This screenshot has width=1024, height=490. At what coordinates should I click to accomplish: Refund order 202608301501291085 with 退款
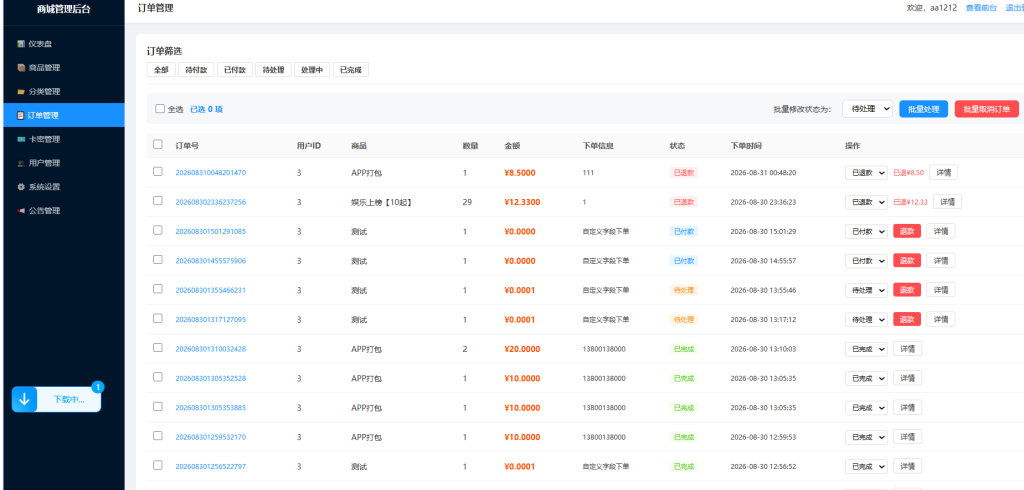[907, 231]
